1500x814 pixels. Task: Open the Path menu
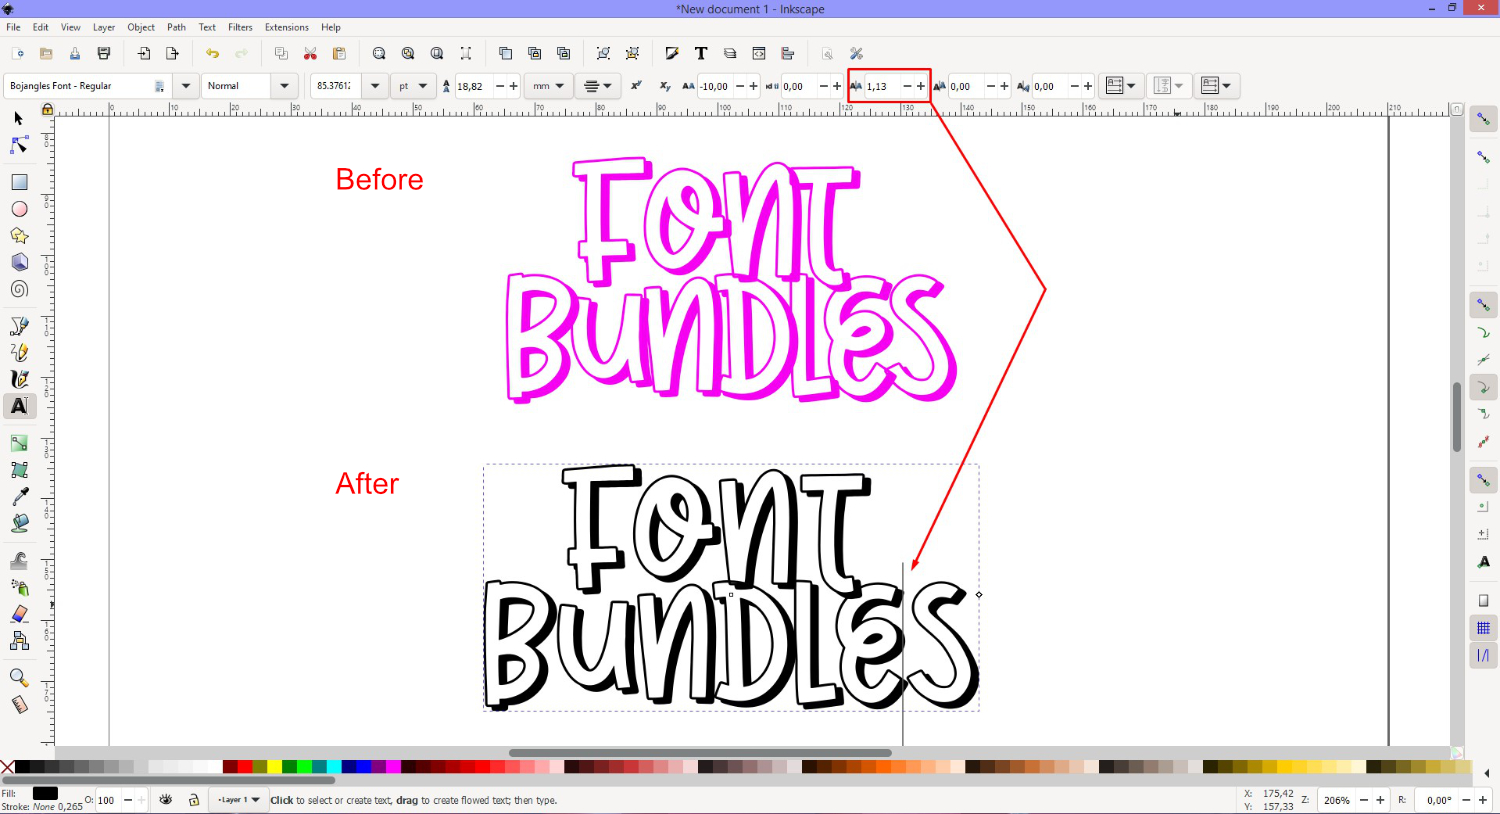pos(176,27)
